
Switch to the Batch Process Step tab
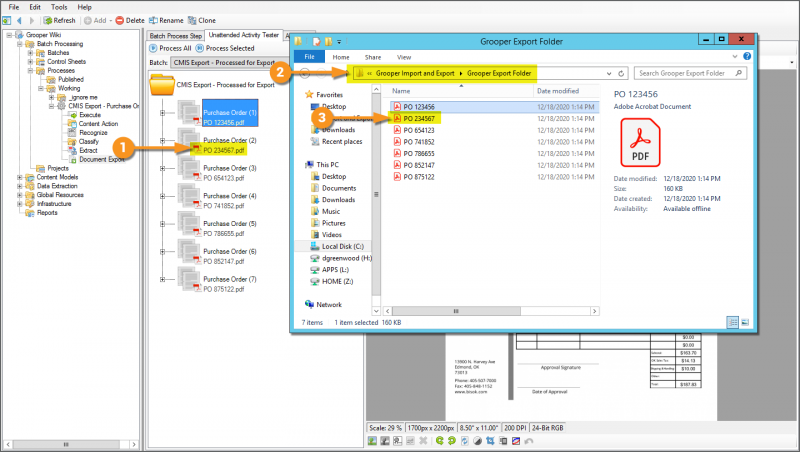[x=176, y=36]
